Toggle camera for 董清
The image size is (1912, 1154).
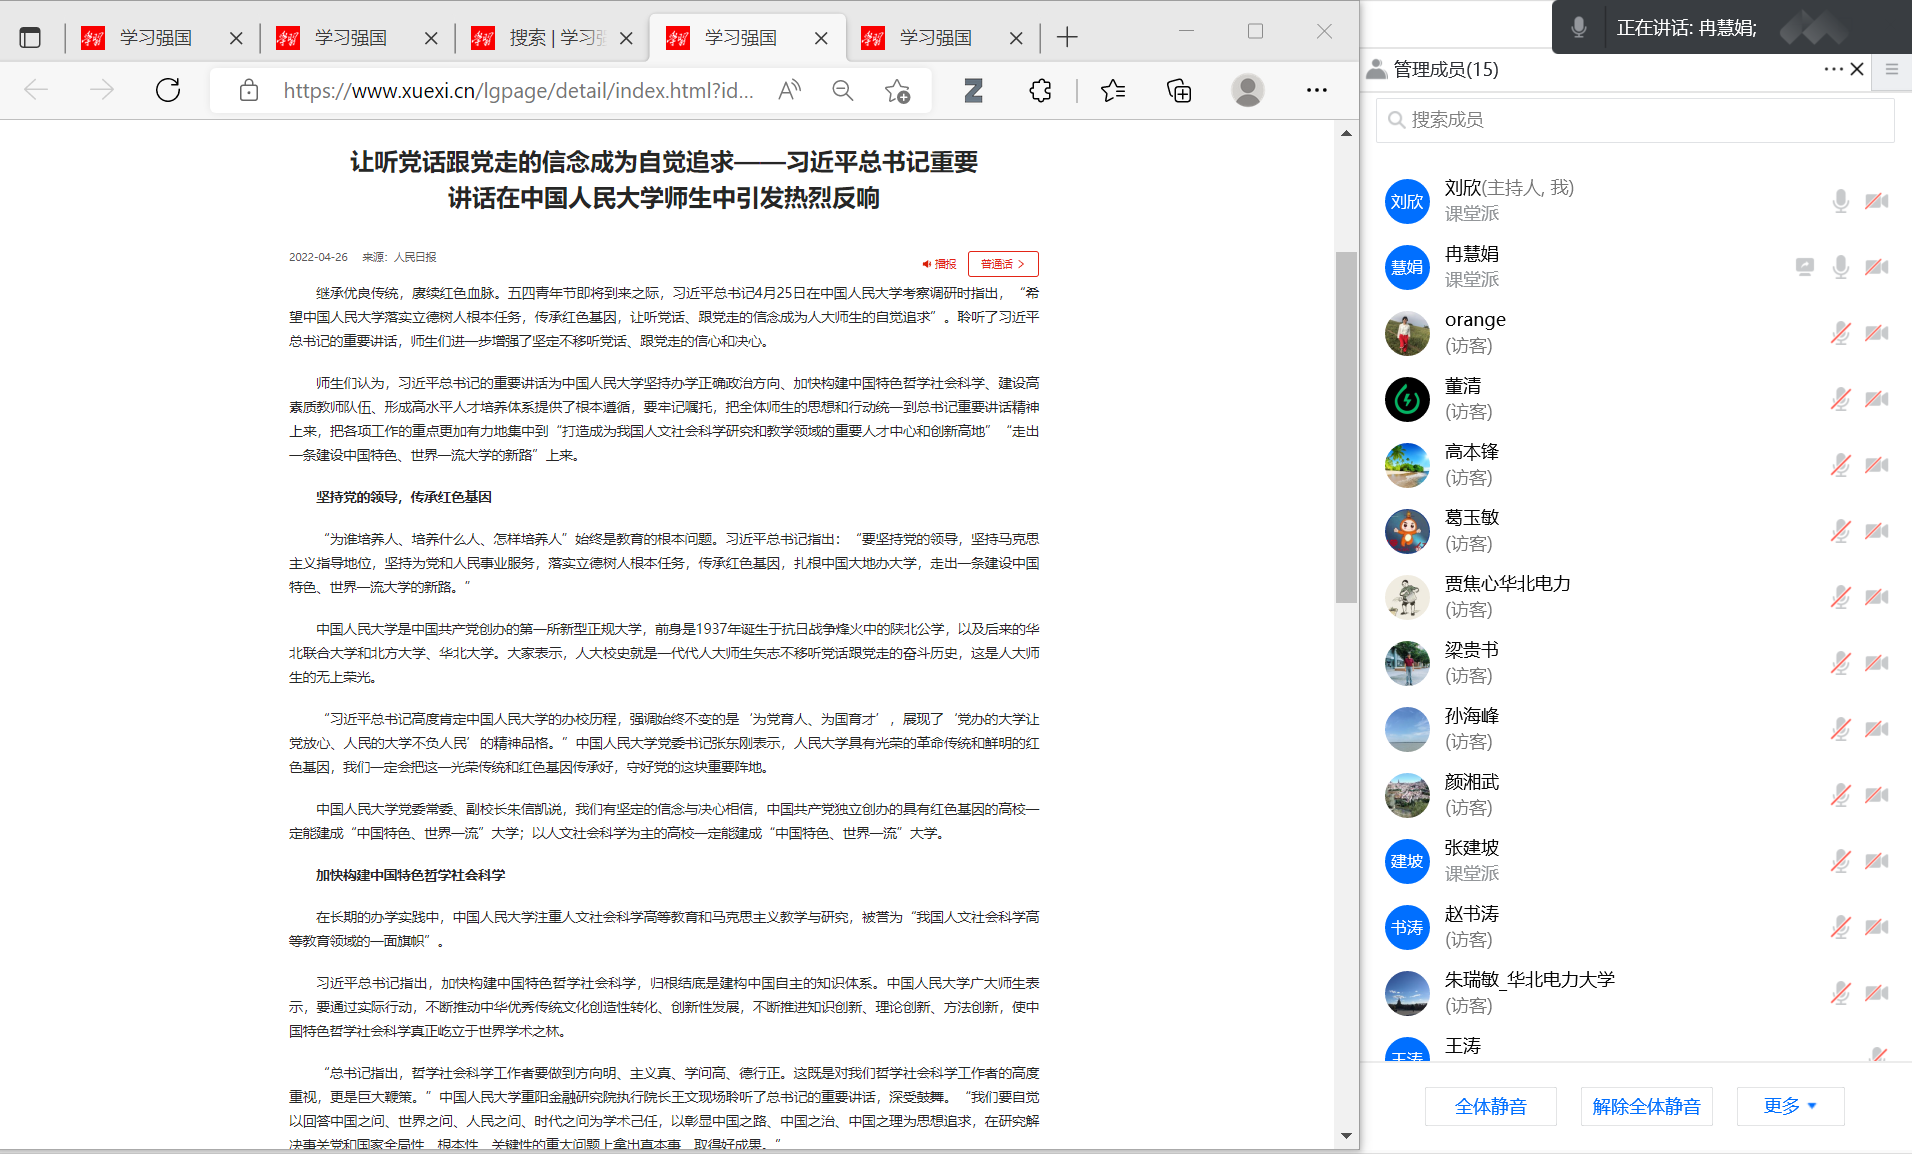point(1877,399)
